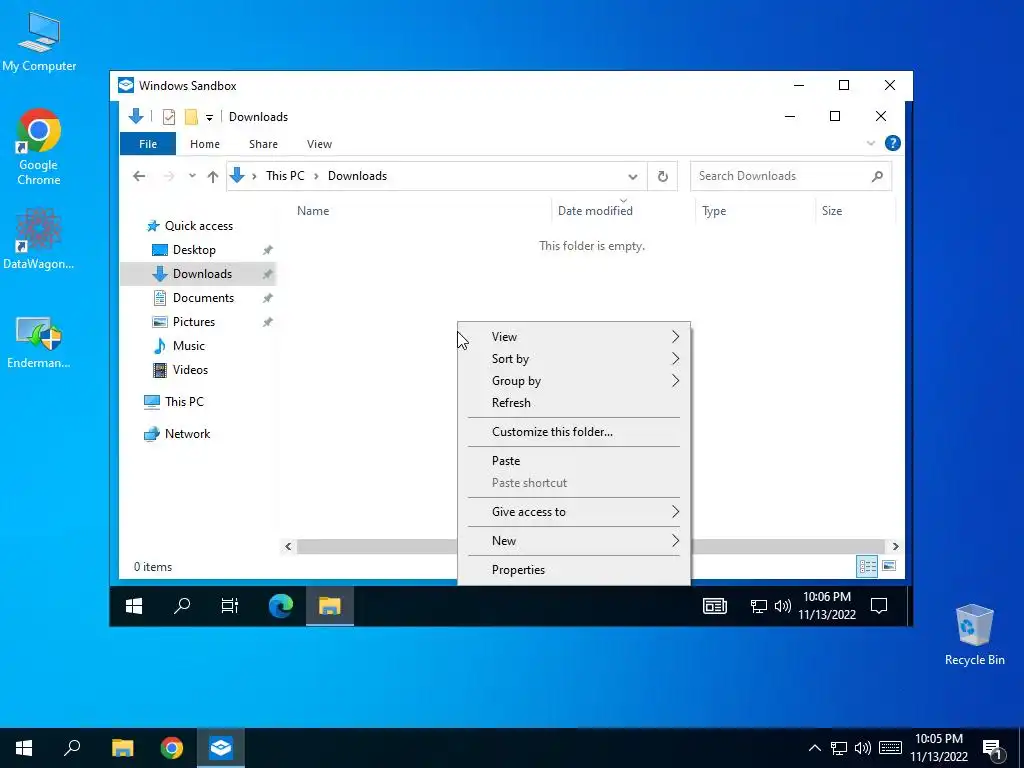Select Downloads in the navigation pane

click(x=199, y=274)
